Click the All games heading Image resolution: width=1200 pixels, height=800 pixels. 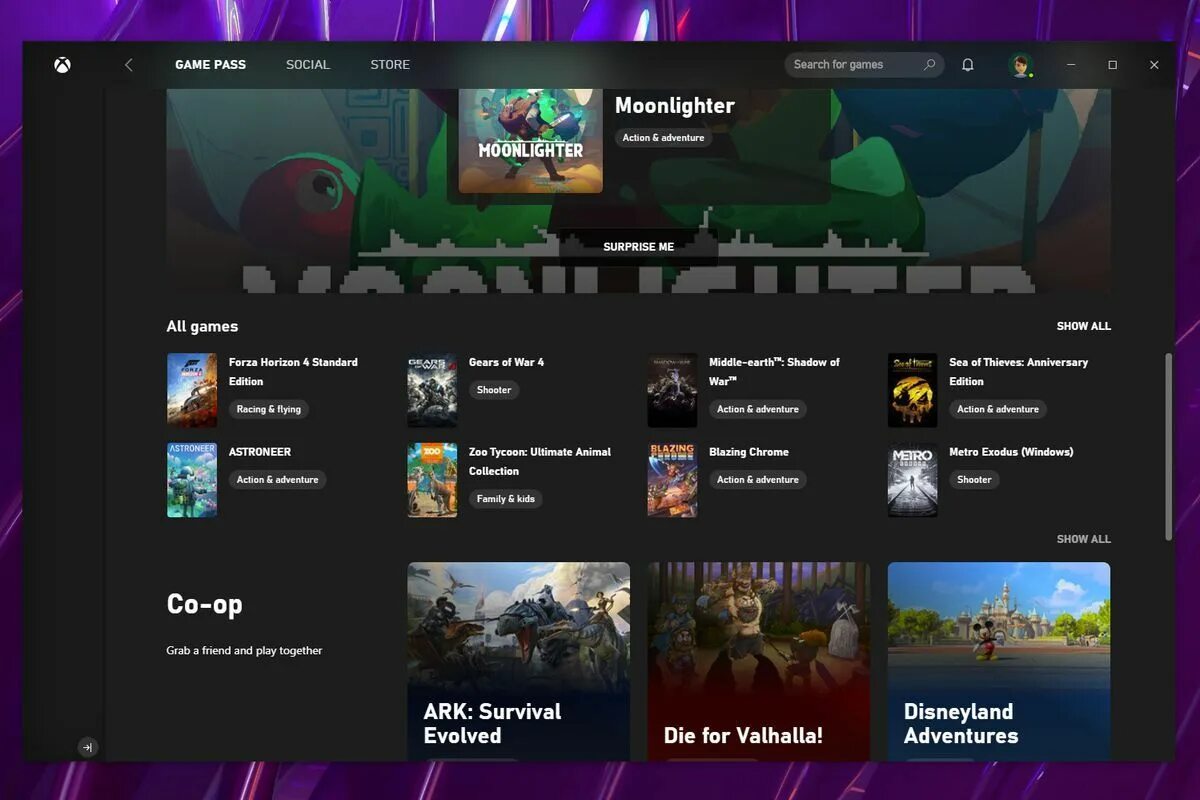tap(202, 326)
